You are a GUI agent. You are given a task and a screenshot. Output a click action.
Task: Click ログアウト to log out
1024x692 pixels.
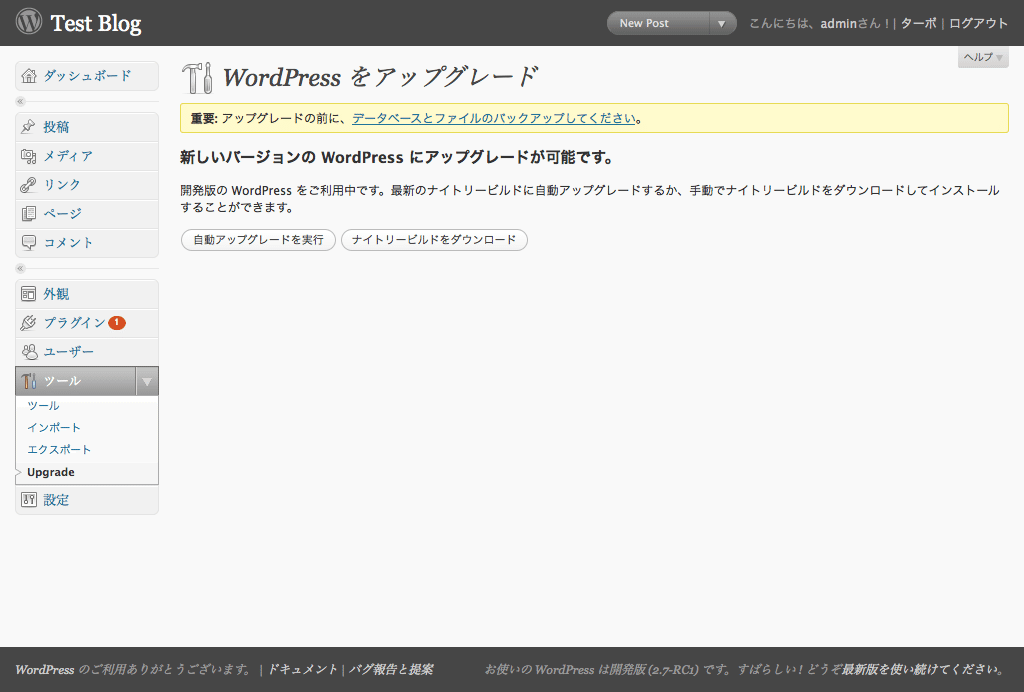978,24
